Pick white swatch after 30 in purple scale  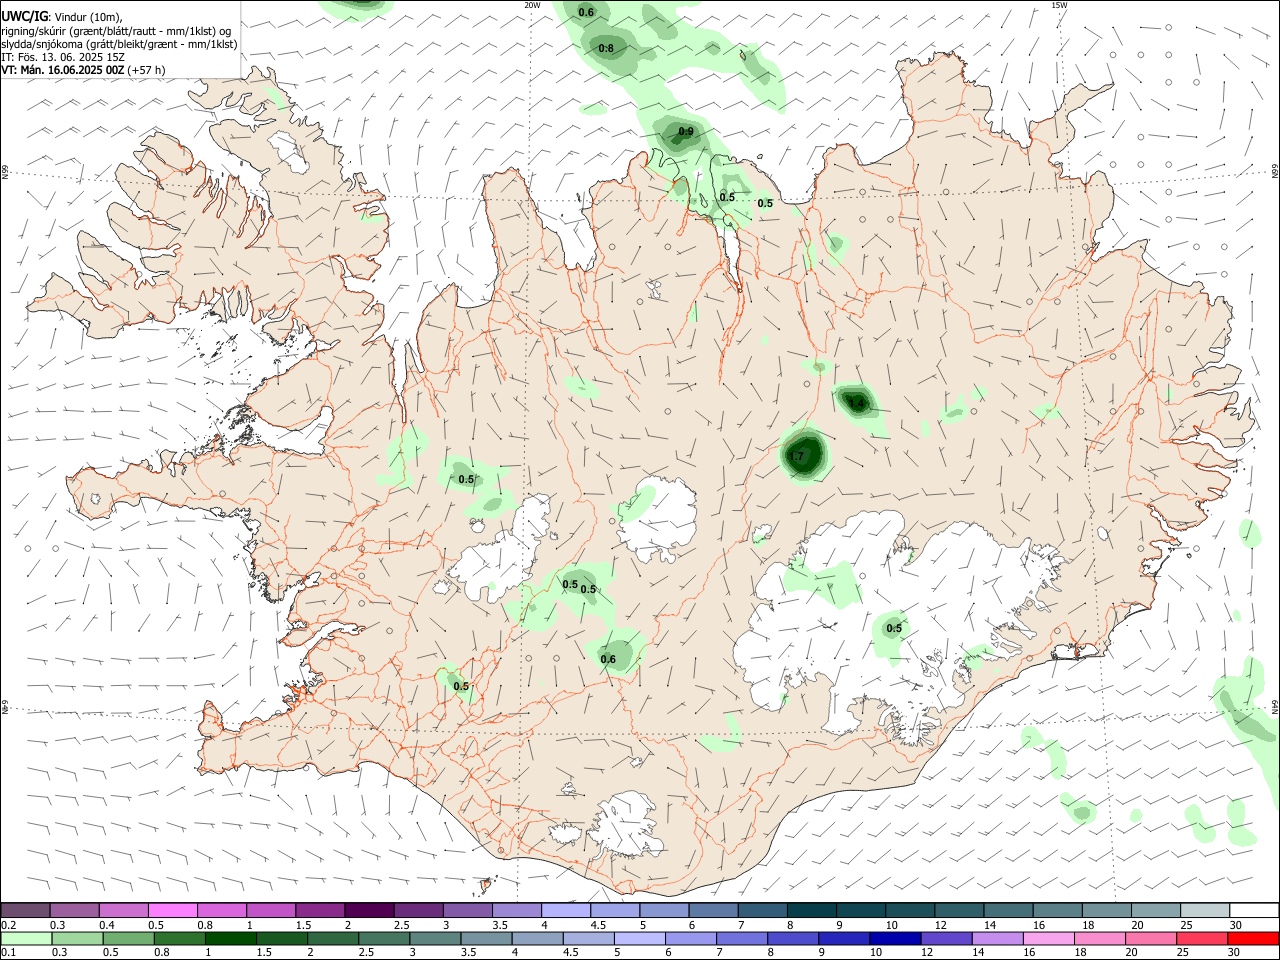[x=1253, y=911]
